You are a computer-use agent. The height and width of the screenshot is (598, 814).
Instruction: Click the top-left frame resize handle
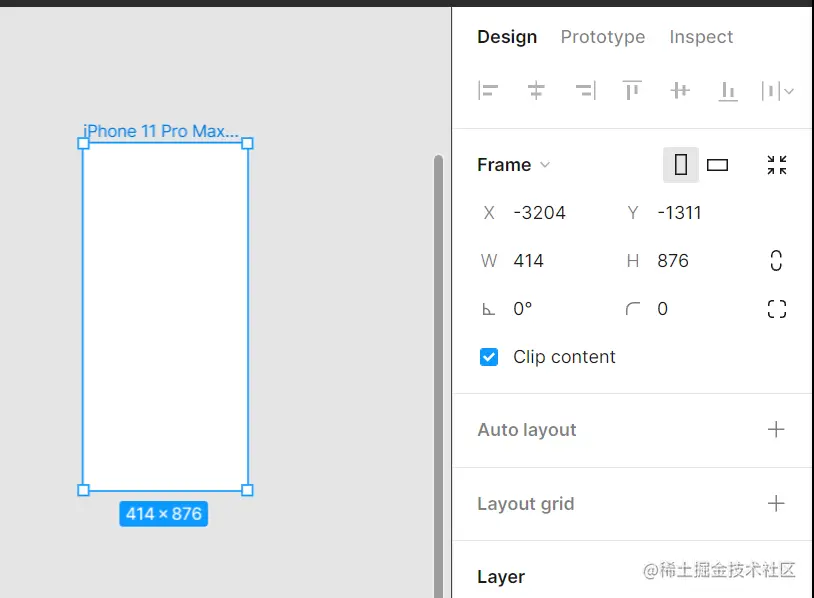click(83, 143)
